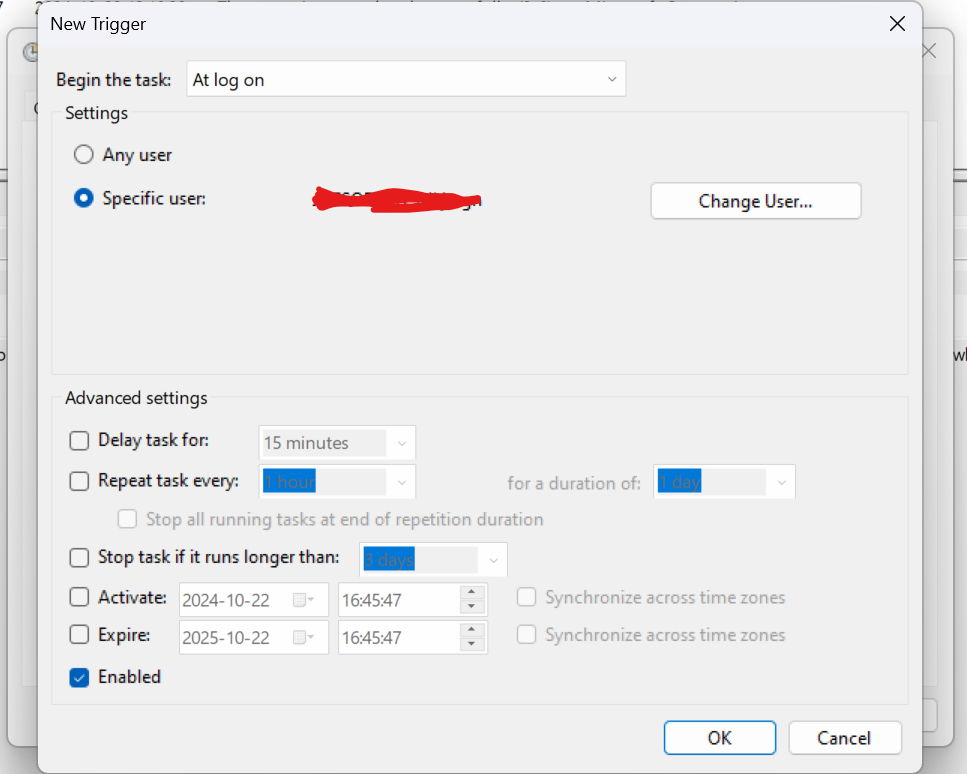Expand the 1 hour repeat interval dropdown
Screen dimensions: 967x774
tap(402, 483)
